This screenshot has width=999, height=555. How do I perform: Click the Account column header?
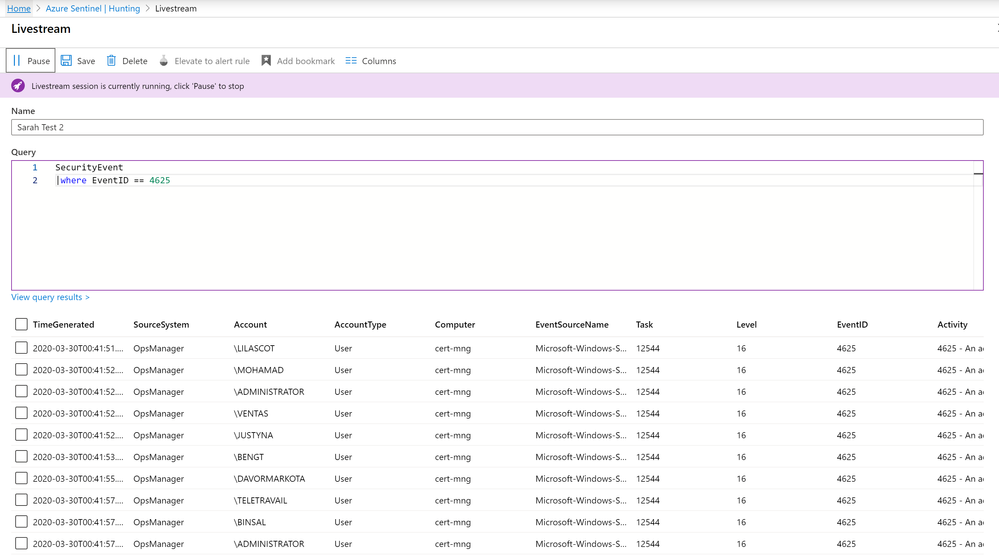tap(250, 325)
